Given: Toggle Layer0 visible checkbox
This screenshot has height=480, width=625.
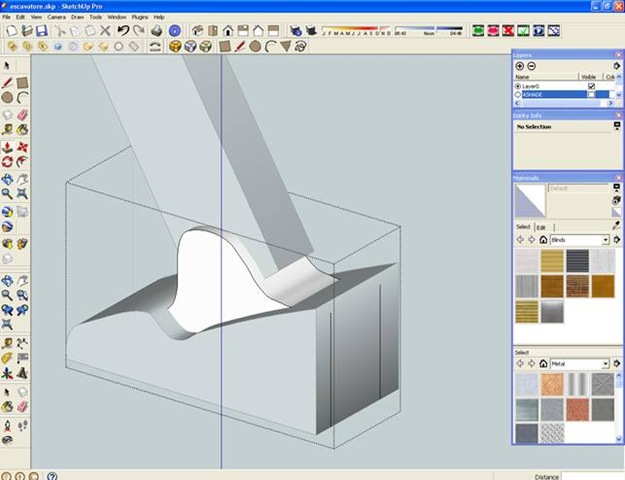Looking at the screenshot, I should point(591,86).
